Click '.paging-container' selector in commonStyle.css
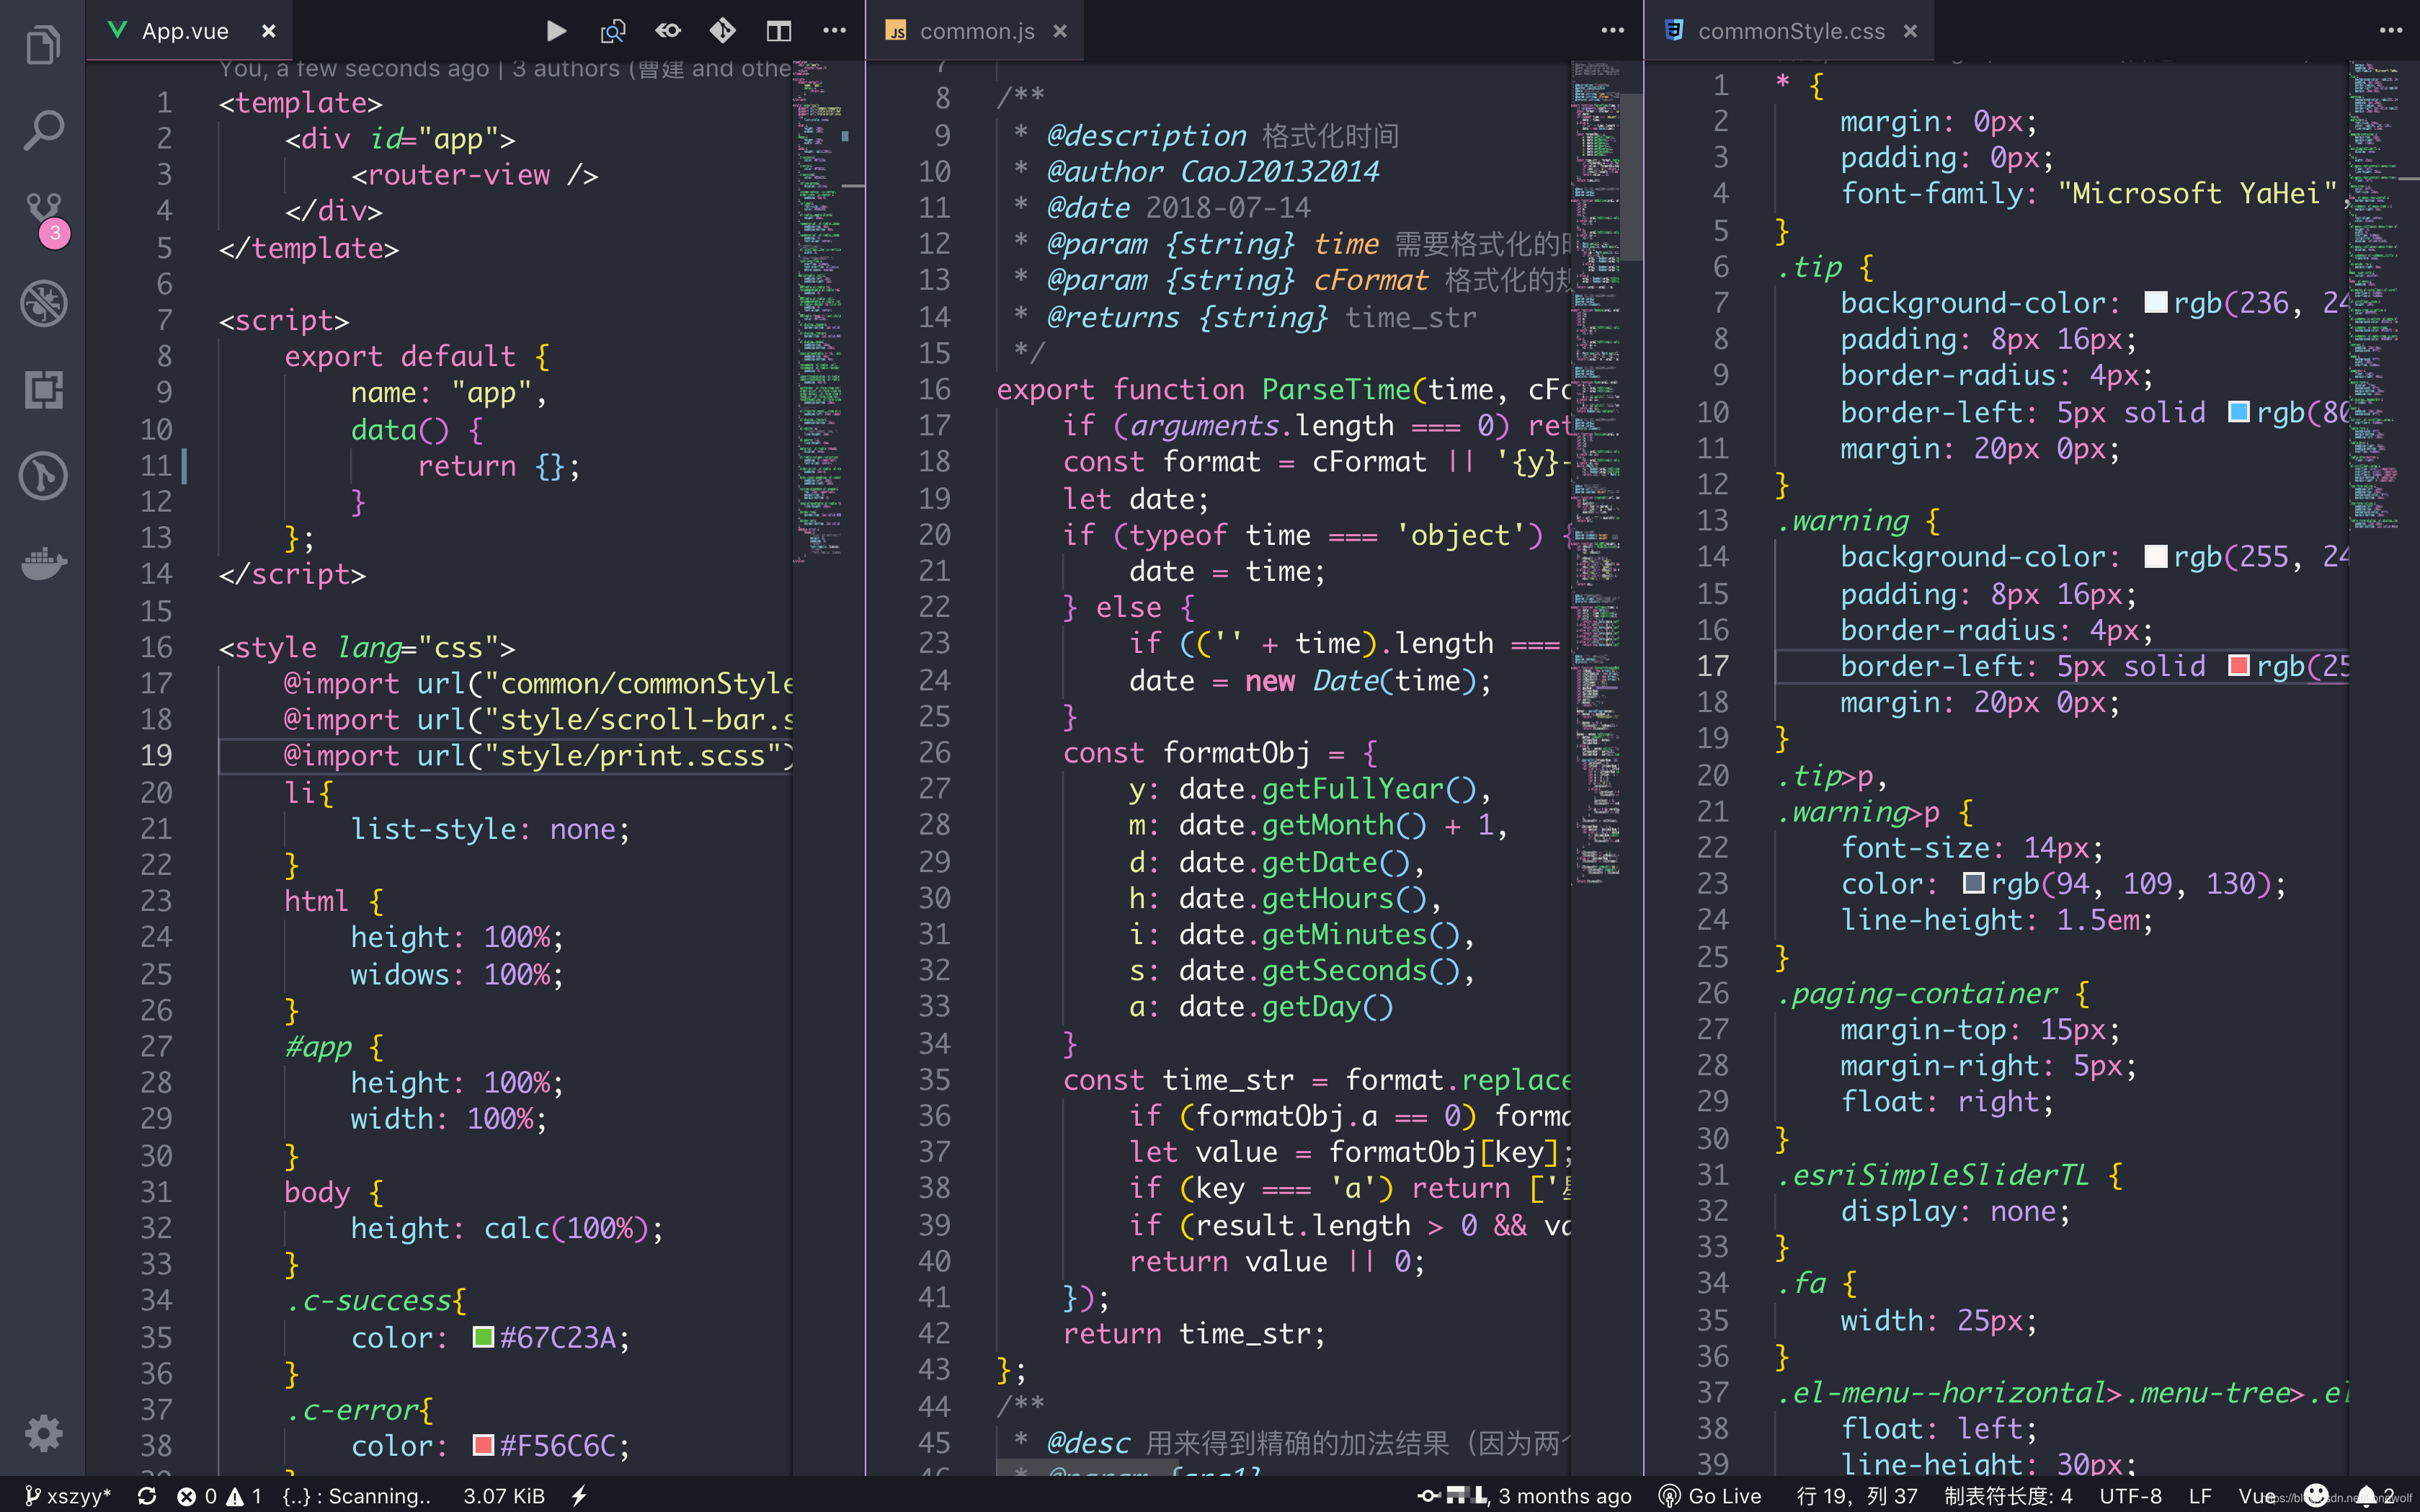Screen dimensions: 2420x1512 tap(1917, 993)
